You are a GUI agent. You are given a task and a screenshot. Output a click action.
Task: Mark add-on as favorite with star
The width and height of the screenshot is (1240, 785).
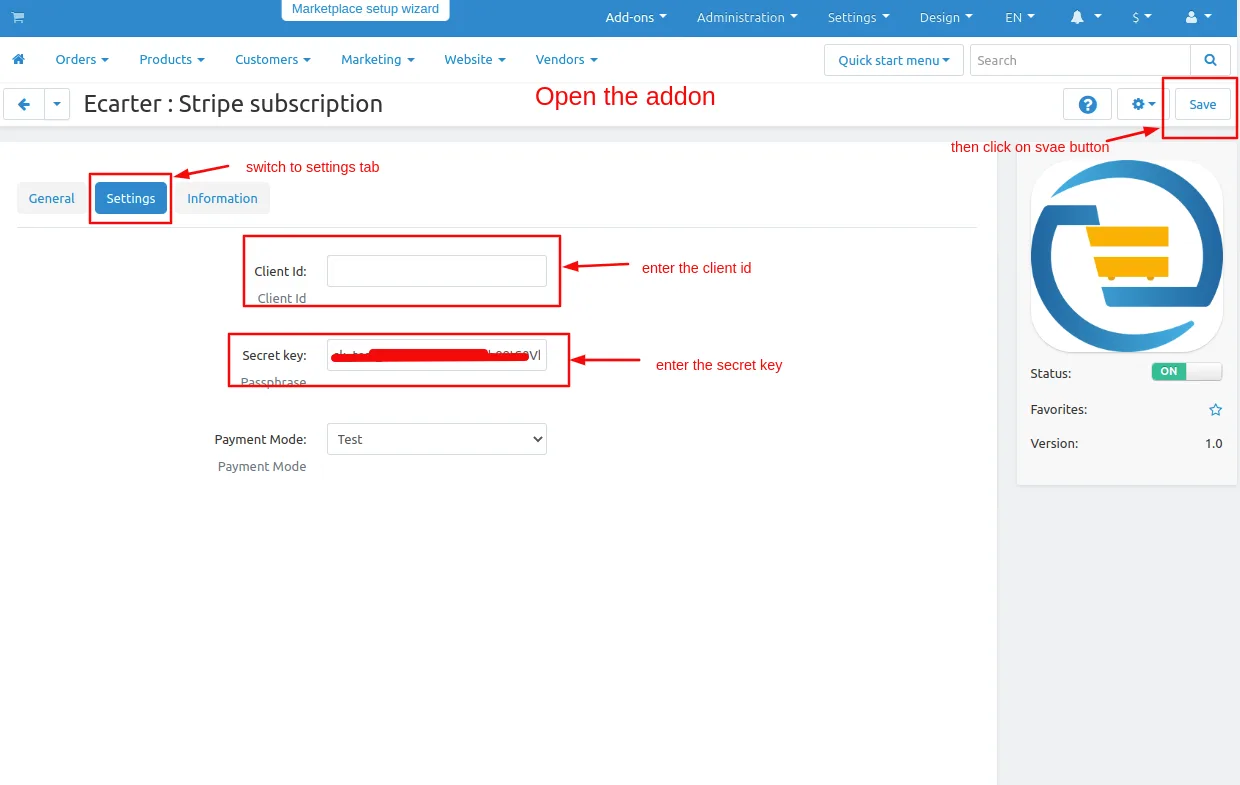(x=1215, y=410)
